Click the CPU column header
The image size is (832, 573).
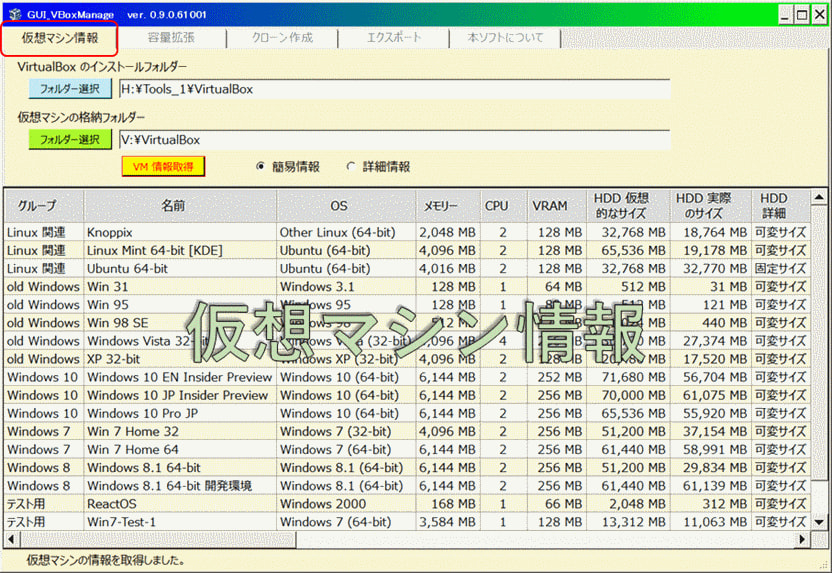[x=504, y=206]
